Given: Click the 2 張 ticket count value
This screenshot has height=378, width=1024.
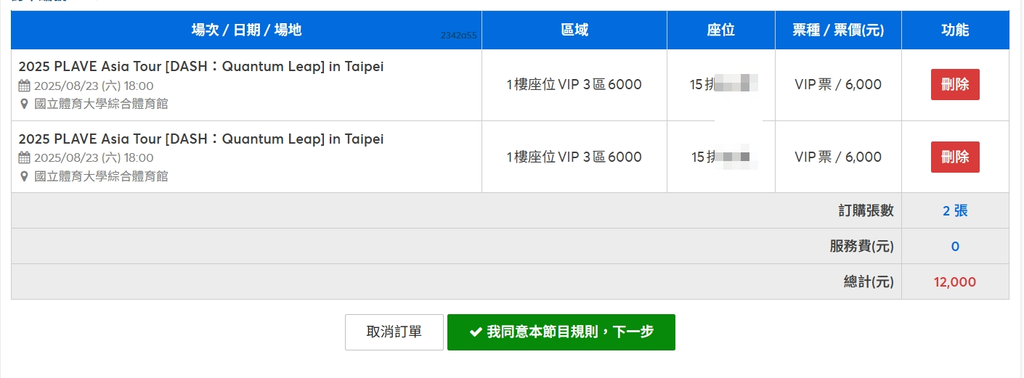Looking at the screenshot, I should point(955,211).
